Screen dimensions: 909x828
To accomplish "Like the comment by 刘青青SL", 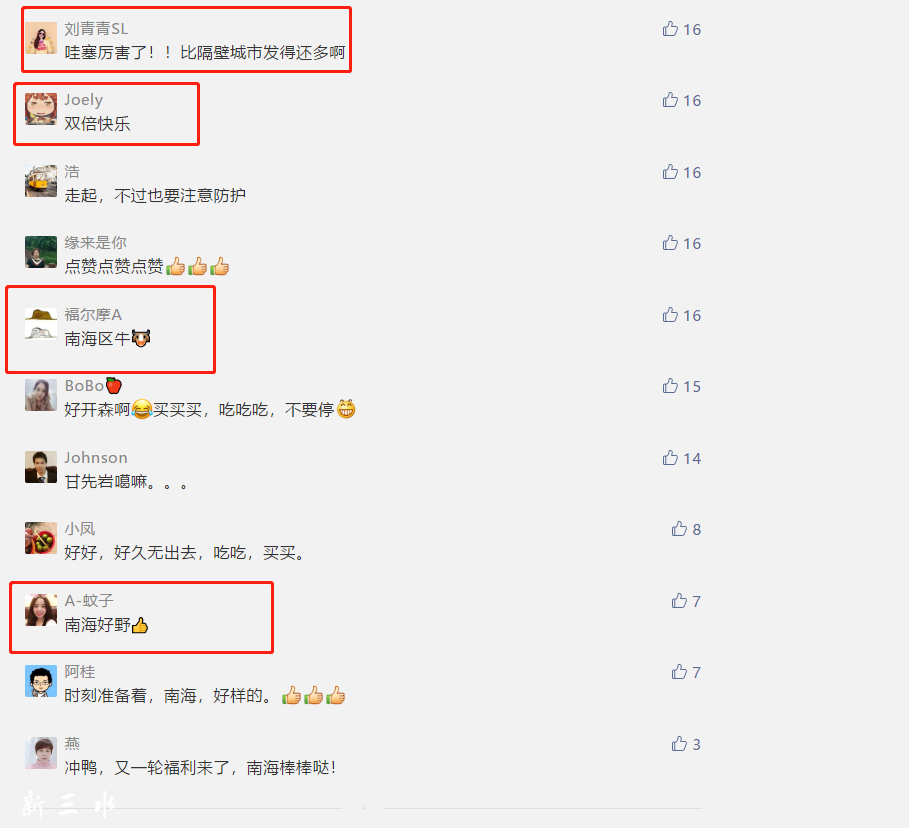I will point(670,29).
